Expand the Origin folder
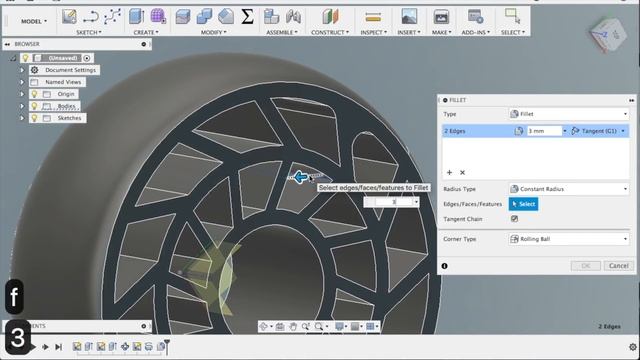 coord(22,94)
